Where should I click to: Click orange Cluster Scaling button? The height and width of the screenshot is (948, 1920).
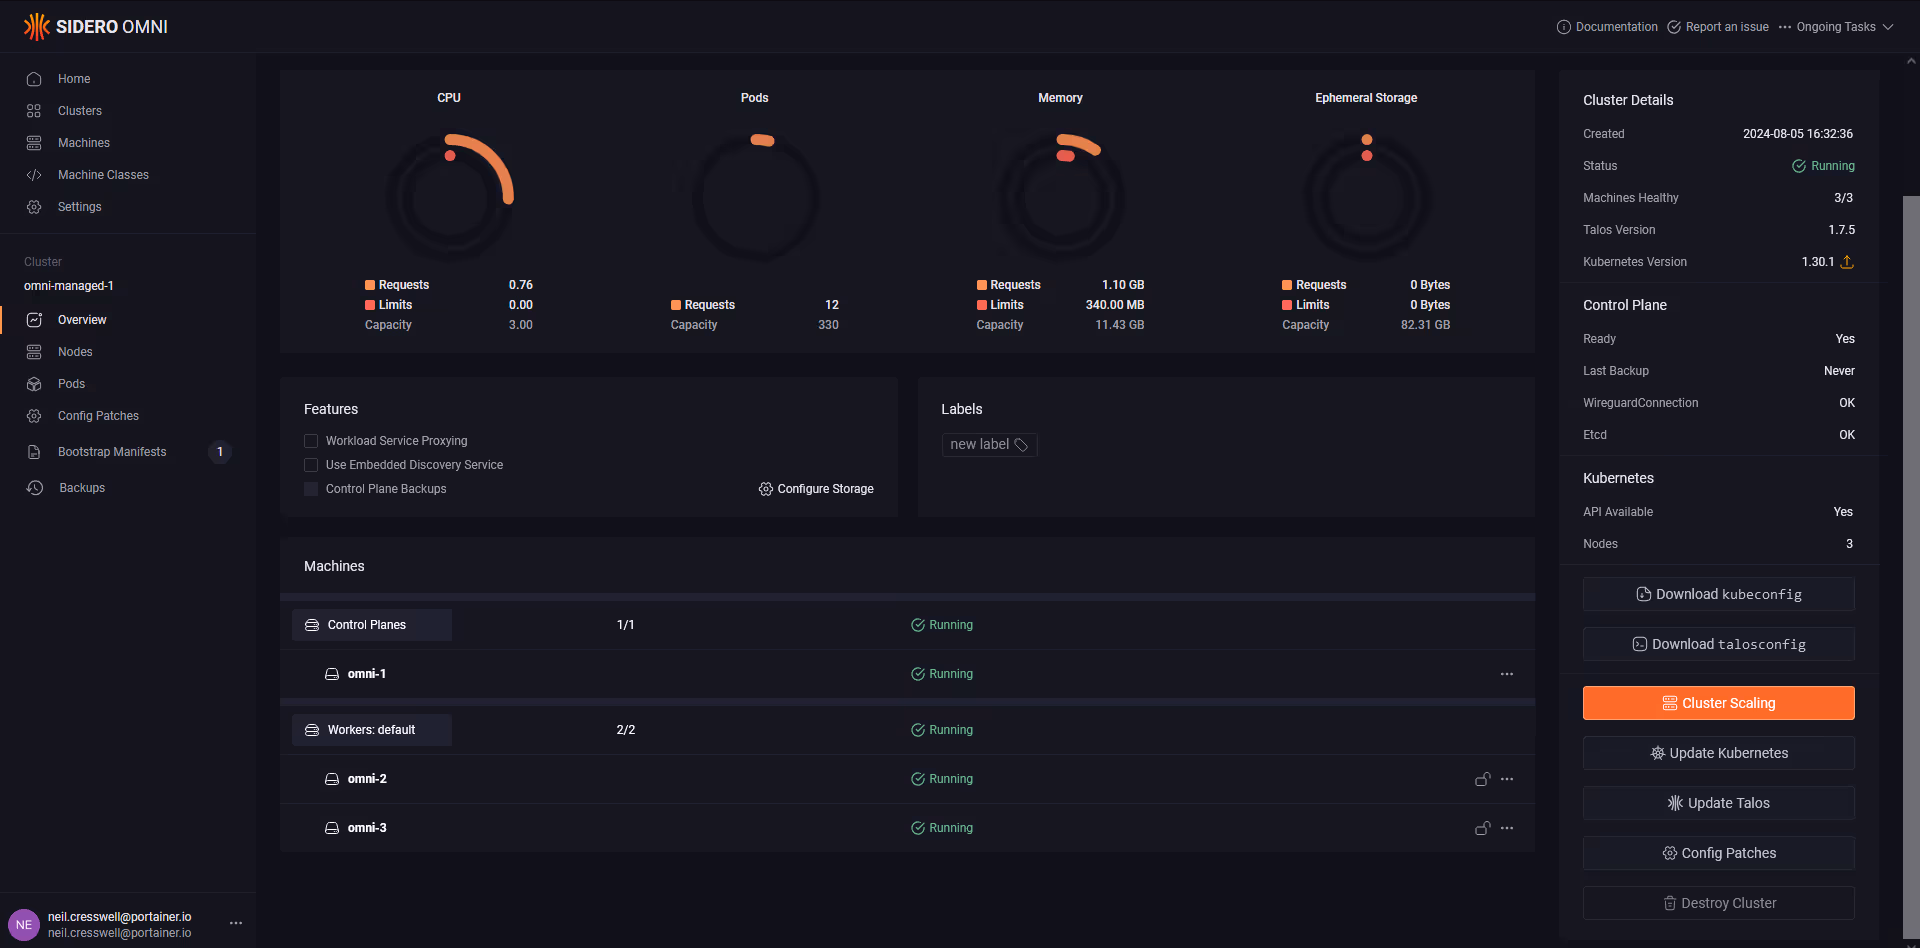(x=1718, y=703)
